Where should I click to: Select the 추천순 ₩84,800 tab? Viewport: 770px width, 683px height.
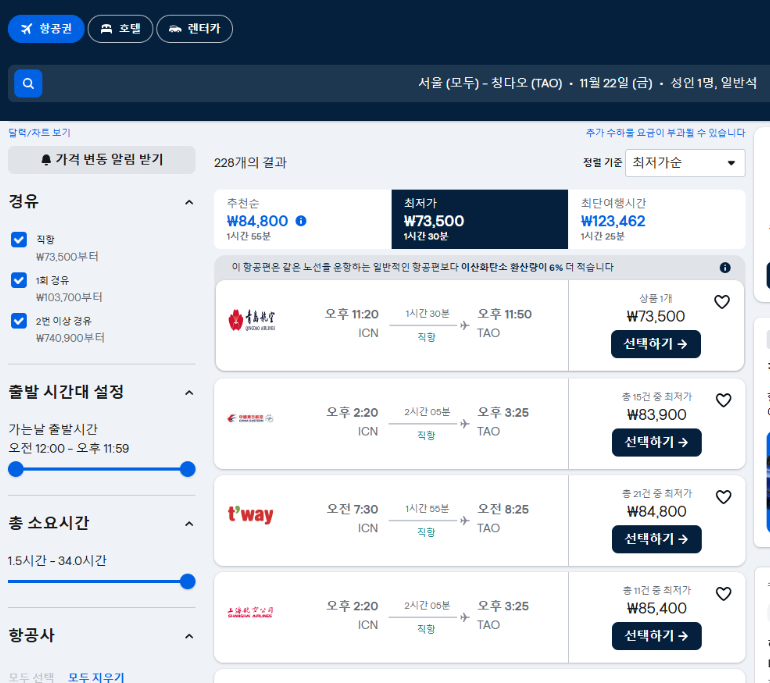[303, 219]
